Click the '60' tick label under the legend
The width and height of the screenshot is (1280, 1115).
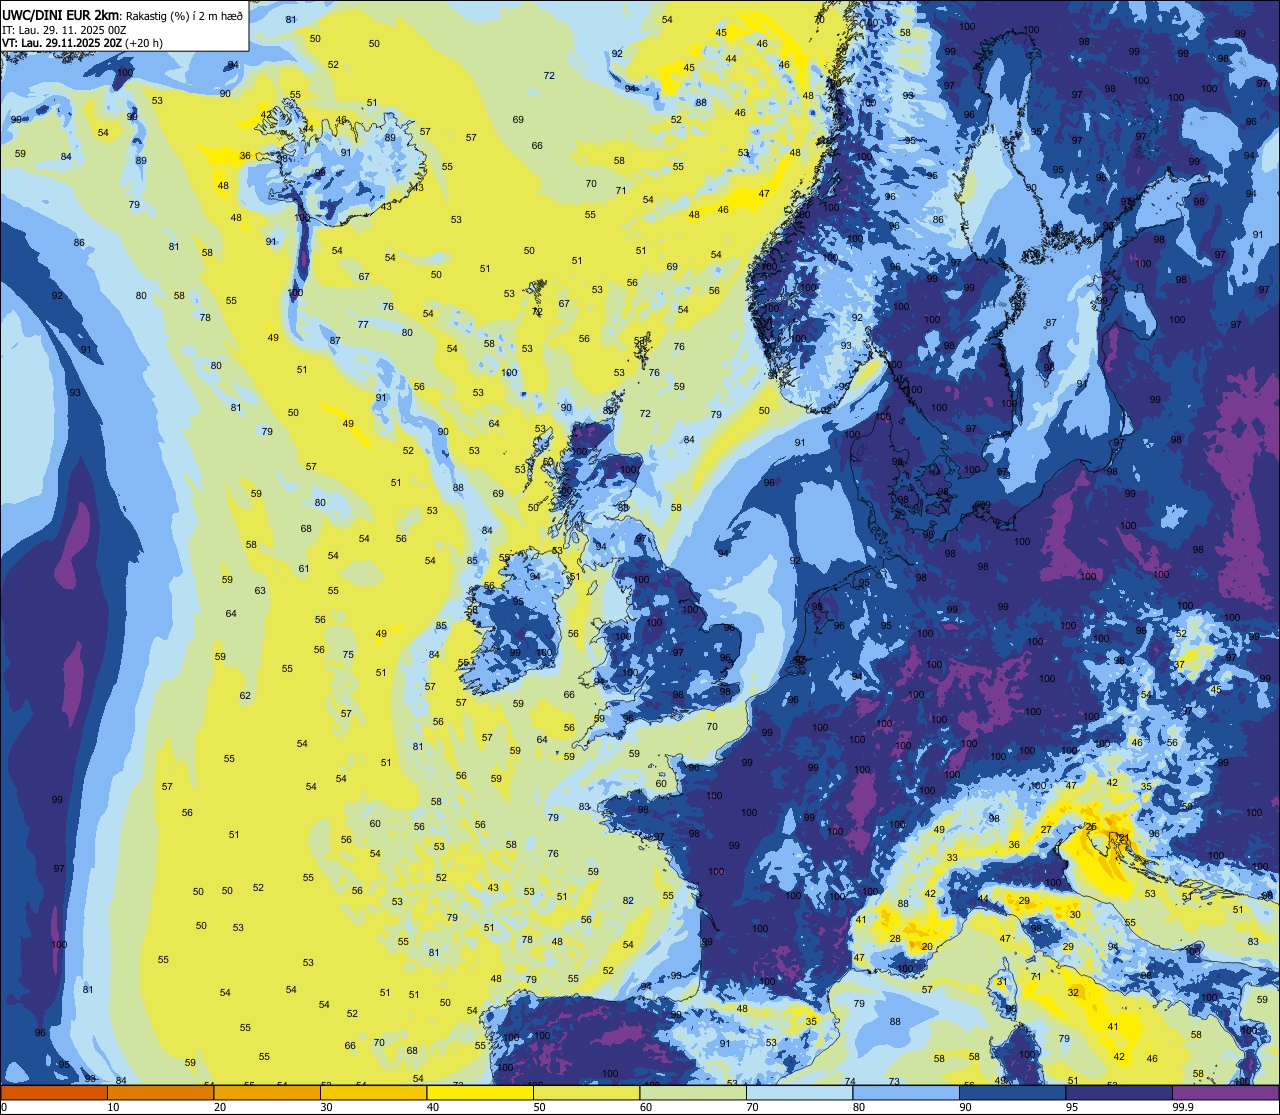[x=646, y=1107]
